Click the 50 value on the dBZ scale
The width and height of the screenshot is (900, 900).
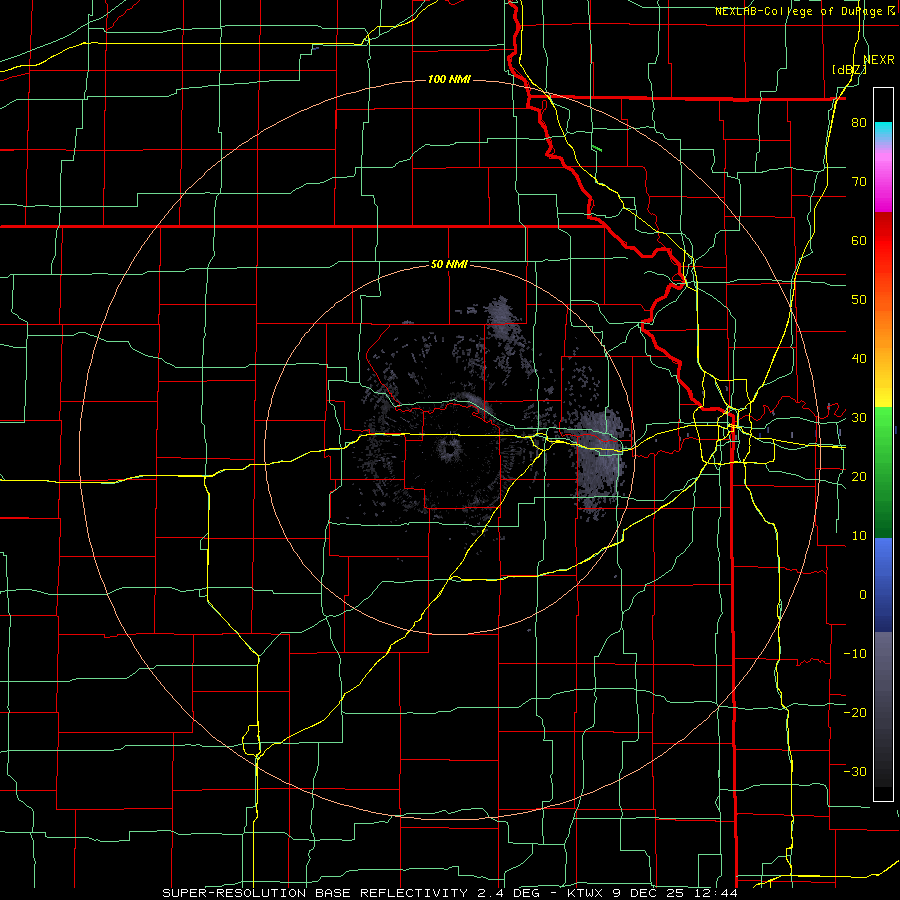tap(859, 300)
